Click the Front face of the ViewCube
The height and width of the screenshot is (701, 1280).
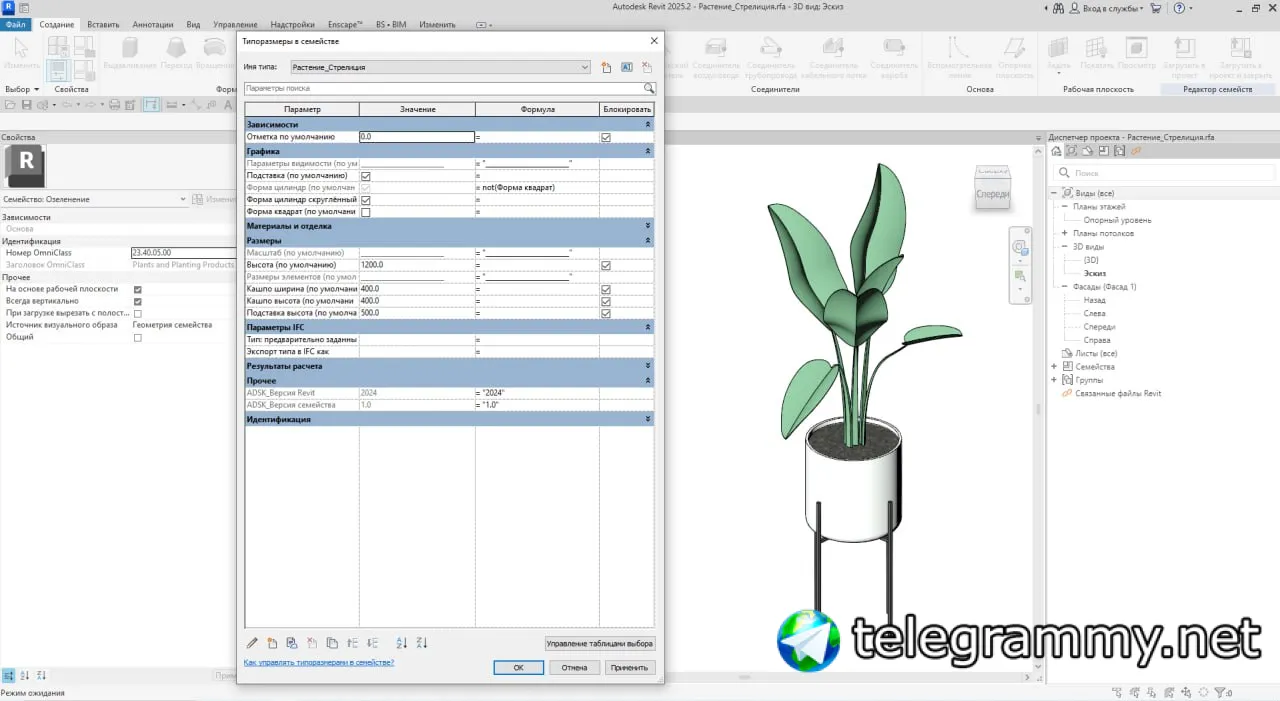992,194
